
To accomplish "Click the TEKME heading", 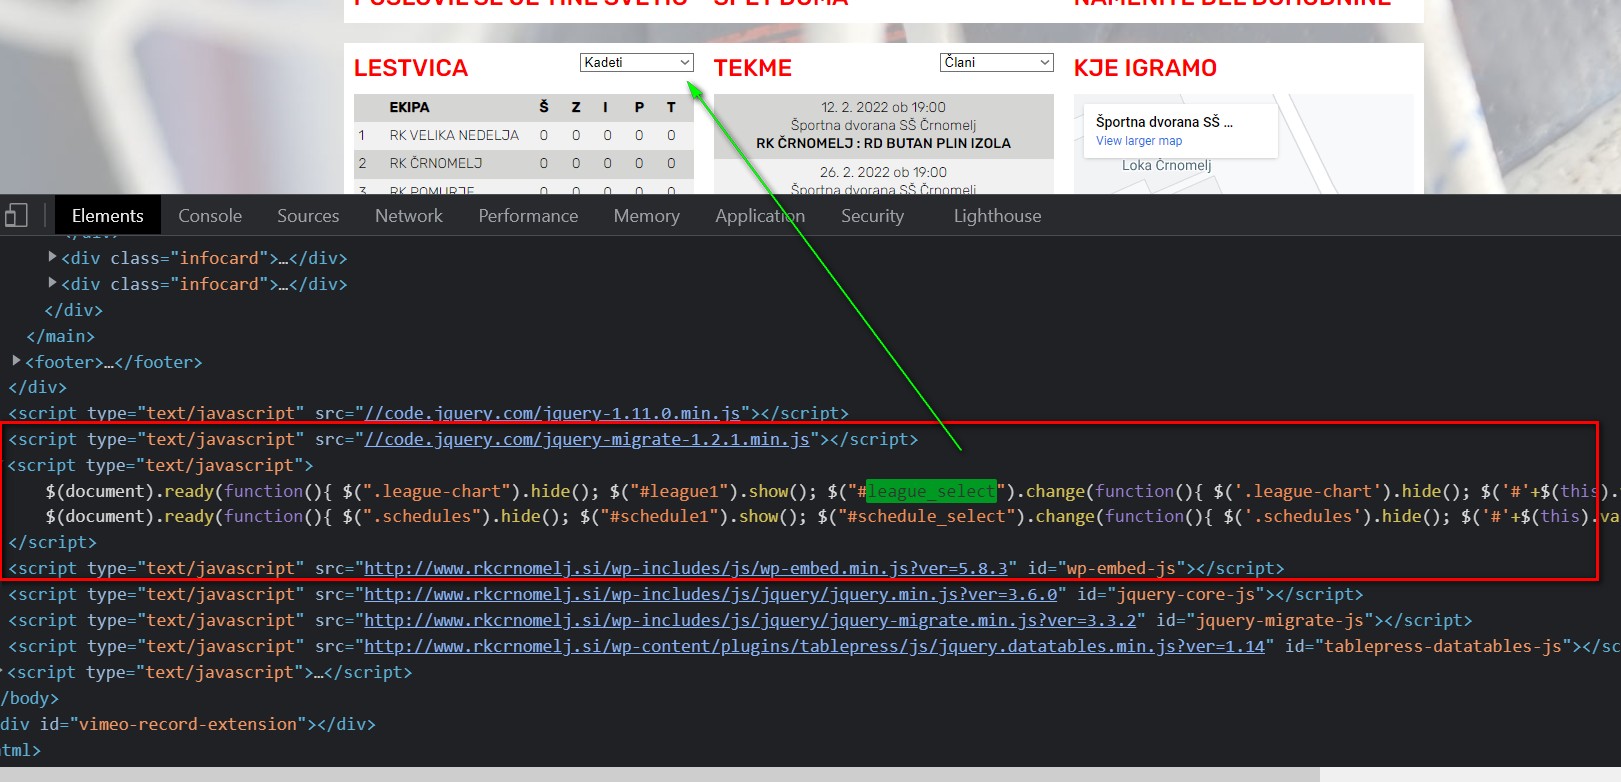I will pyautogui.click(x=753, y=68).
